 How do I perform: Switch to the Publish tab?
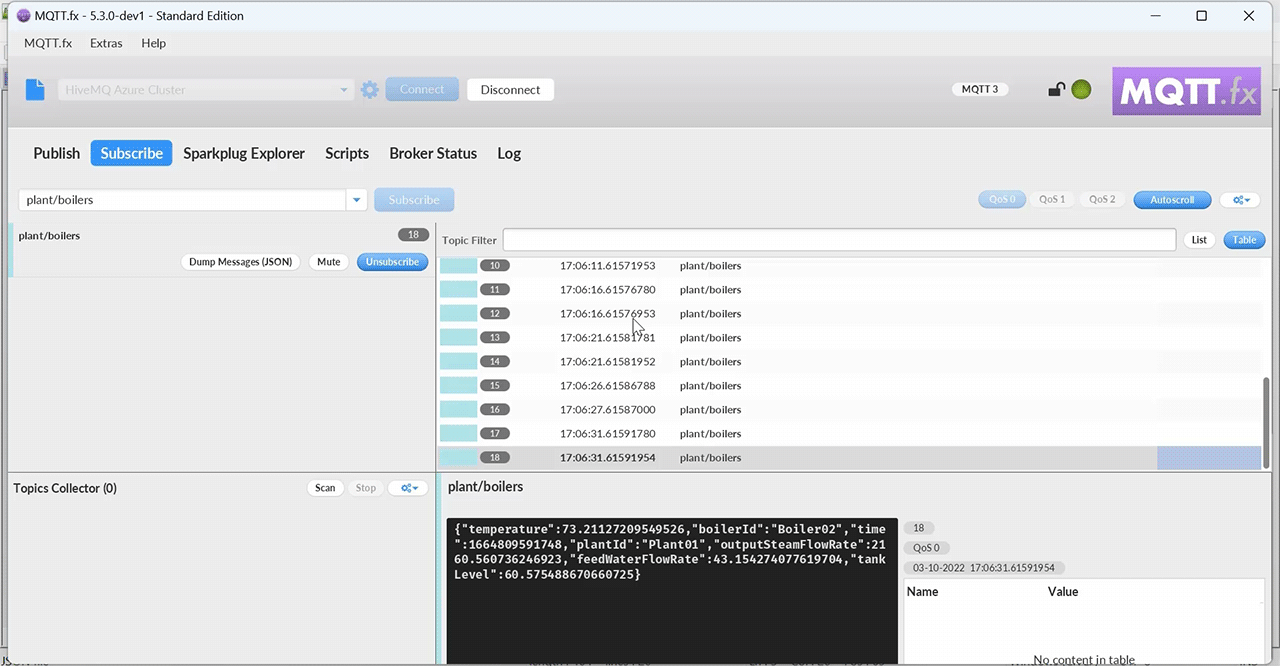[57, 153]
